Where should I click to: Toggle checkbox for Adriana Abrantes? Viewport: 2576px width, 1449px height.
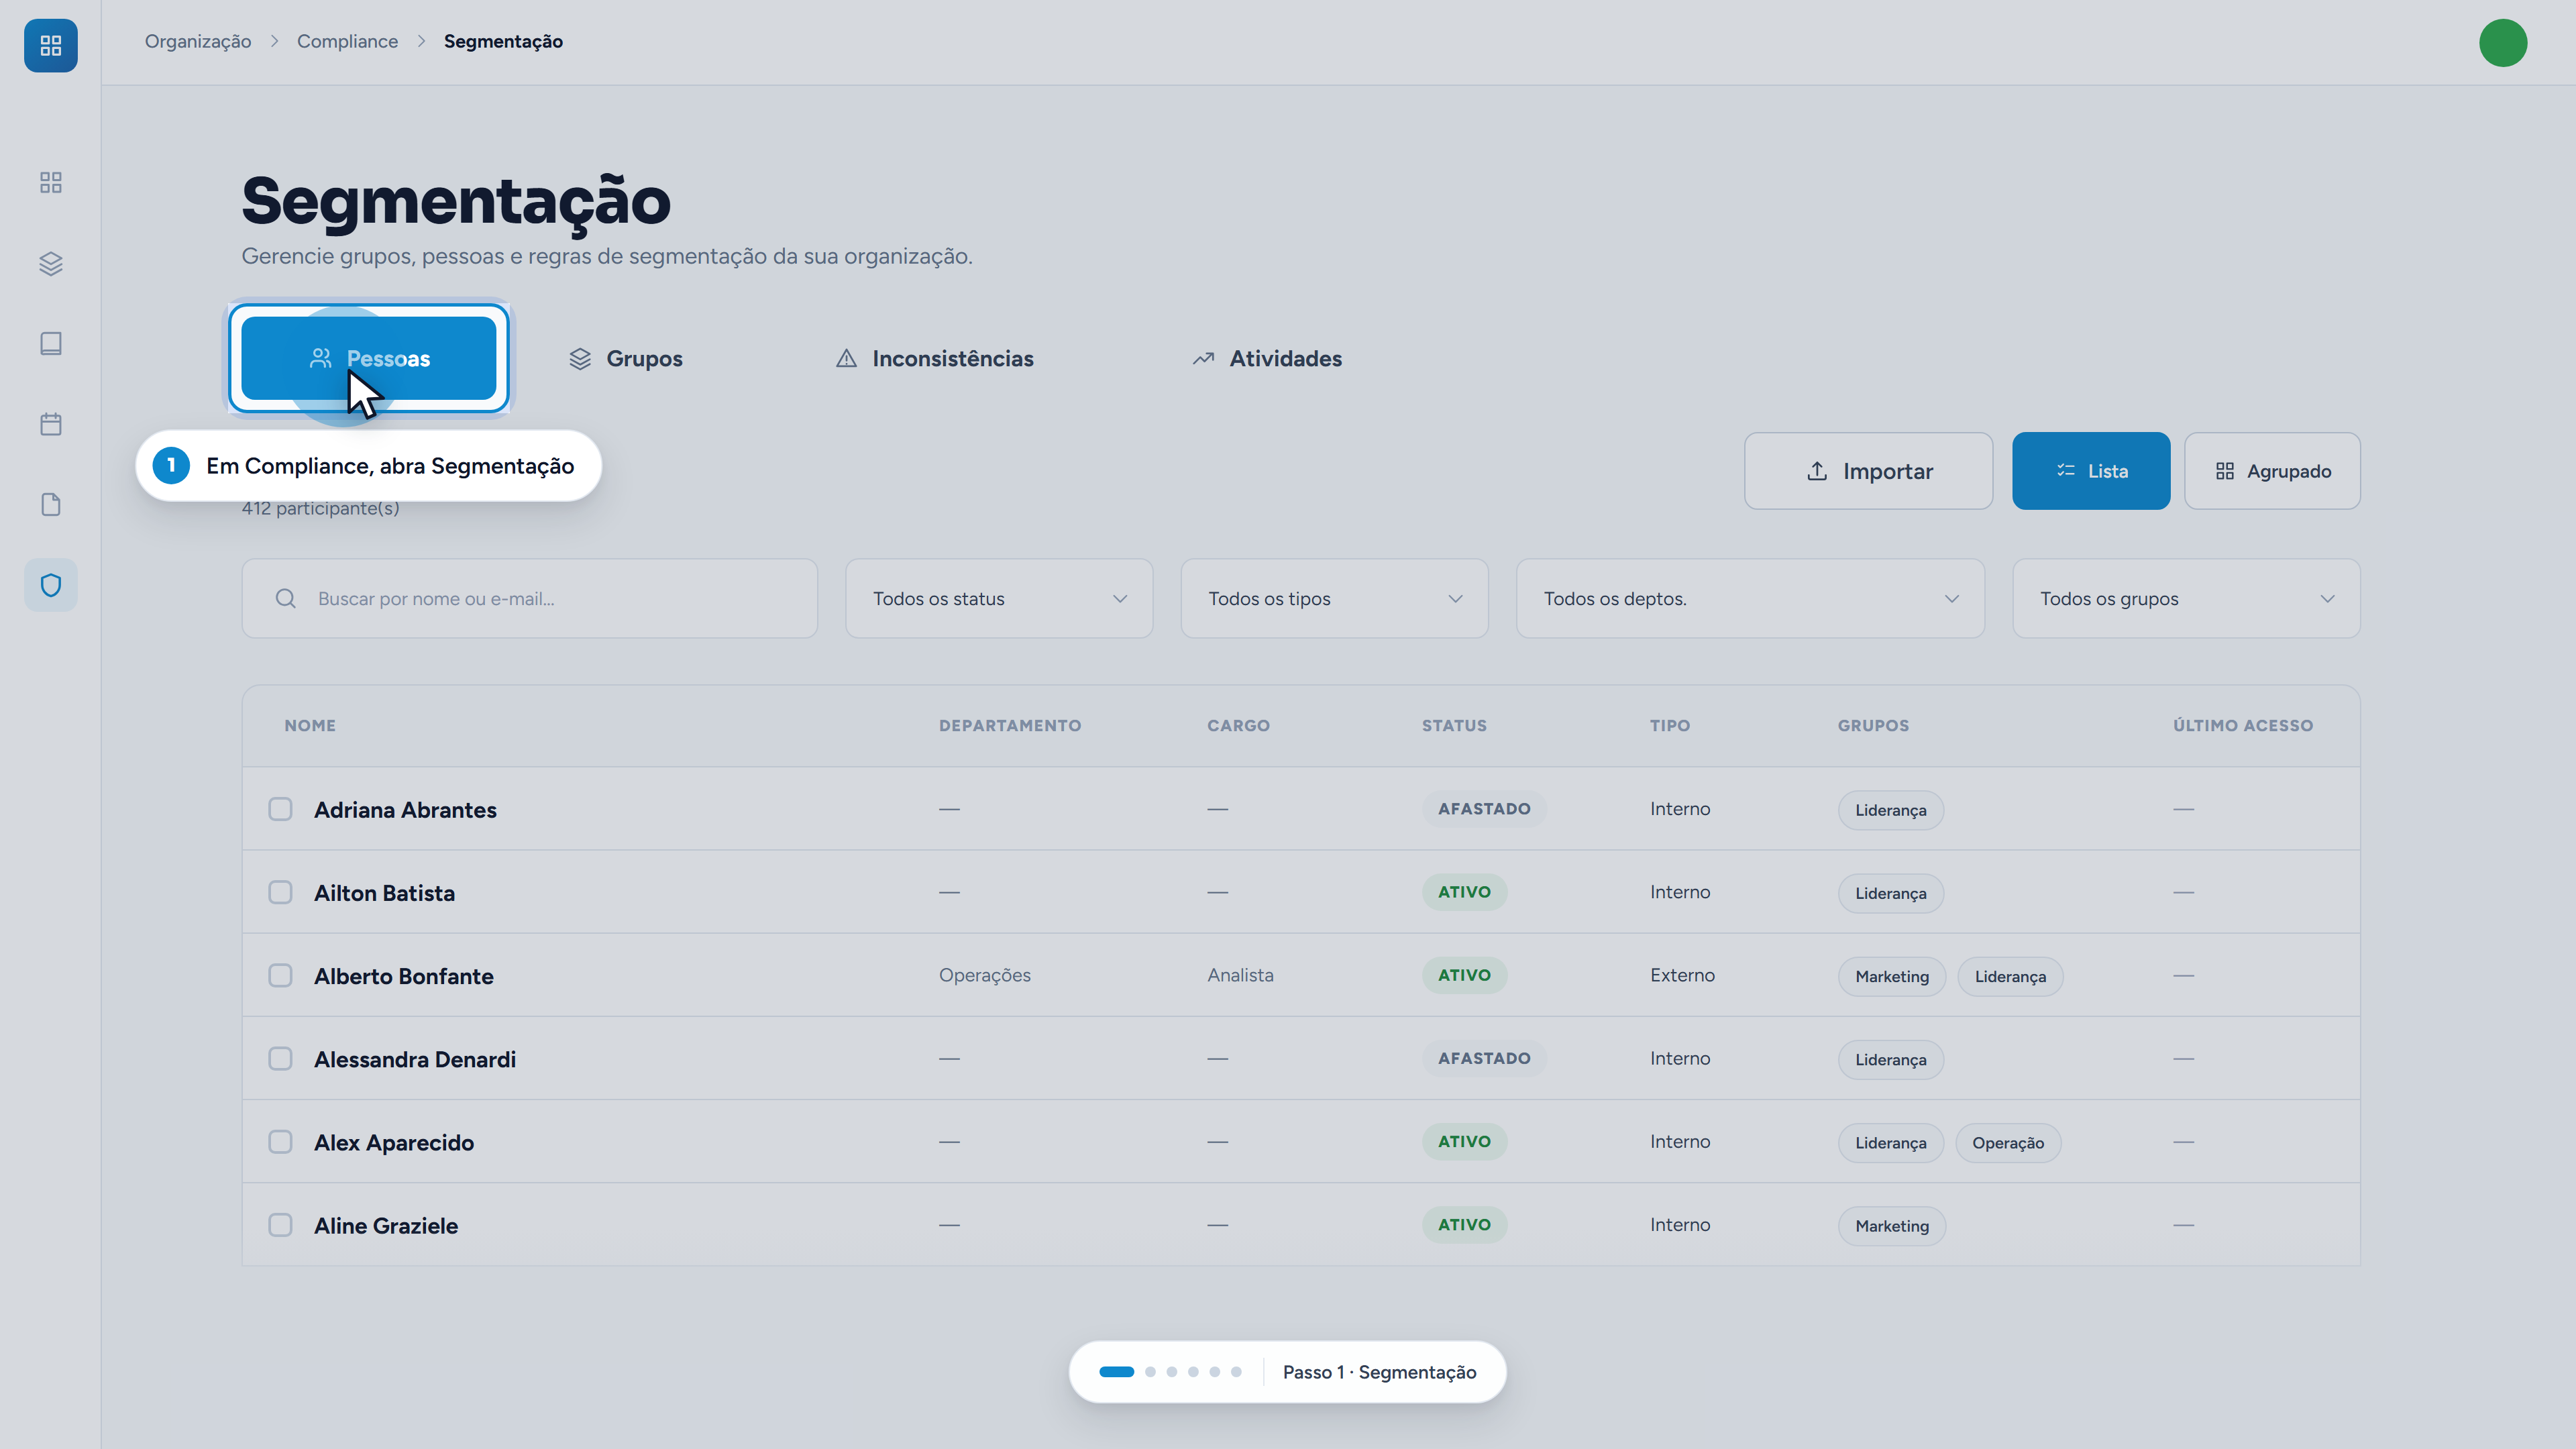click(280, 809)
